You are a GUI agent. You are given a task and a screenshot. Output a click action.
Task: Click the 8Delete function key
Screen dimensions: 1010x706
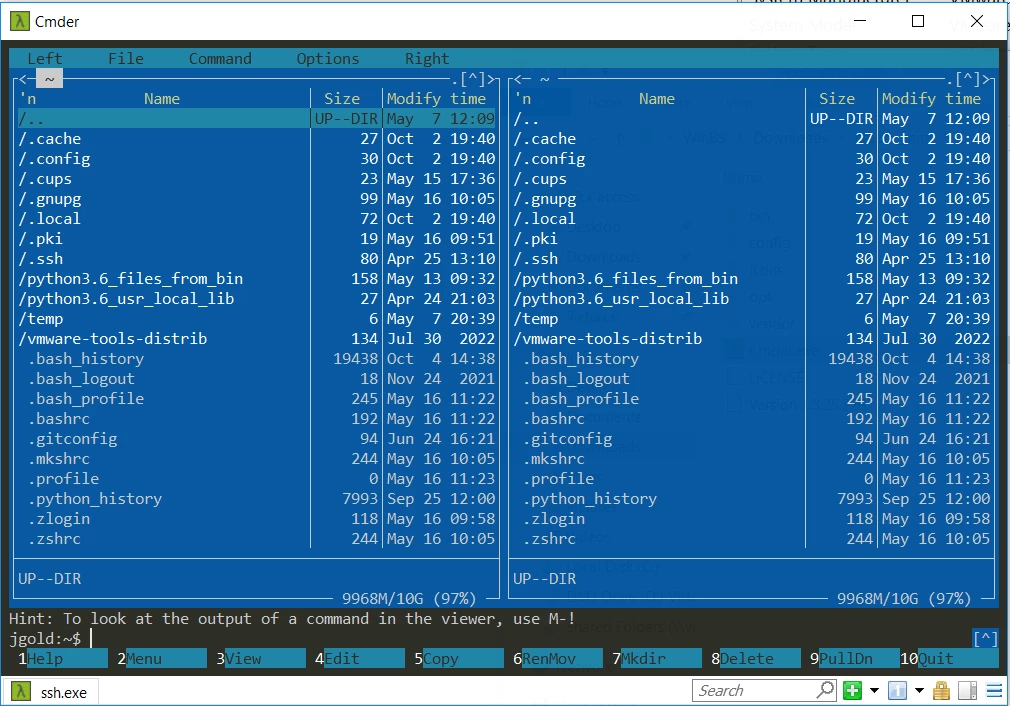[x=756, y=658]
